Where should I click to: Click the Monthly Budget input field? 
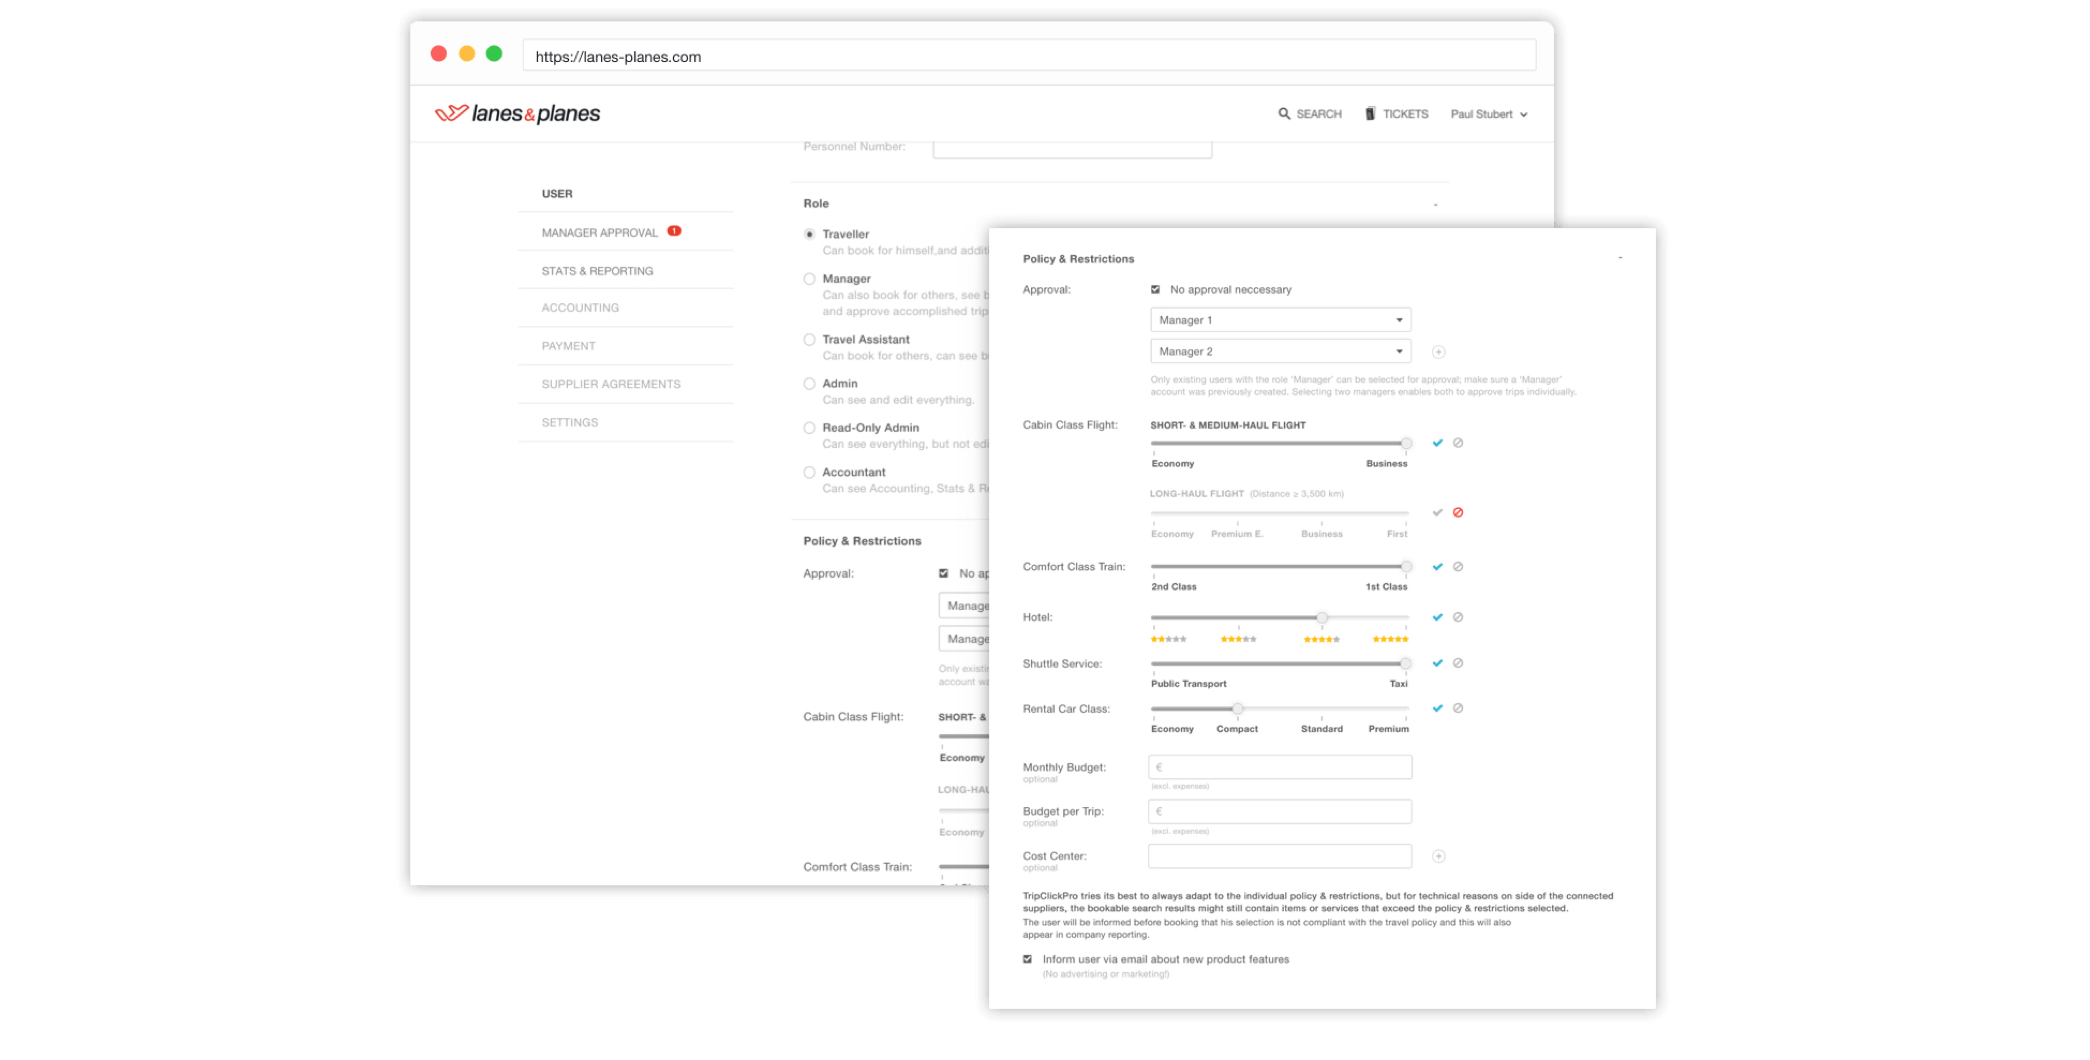(x=1280, y=767)
